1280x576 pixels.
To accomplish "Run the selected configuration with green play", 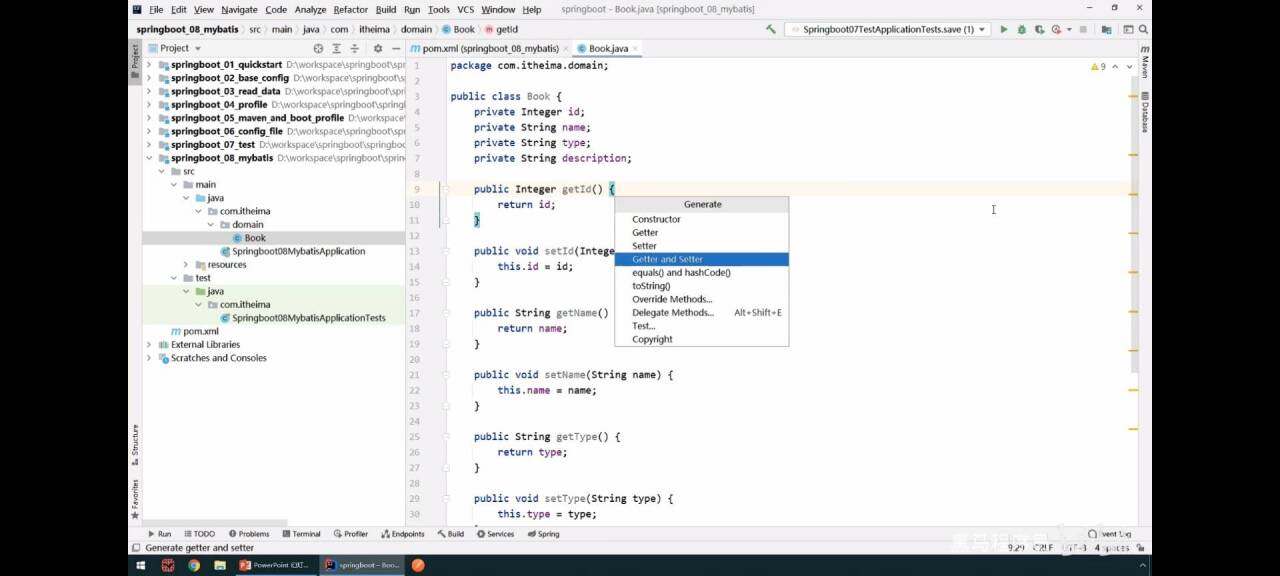I will coord(1004,29).
